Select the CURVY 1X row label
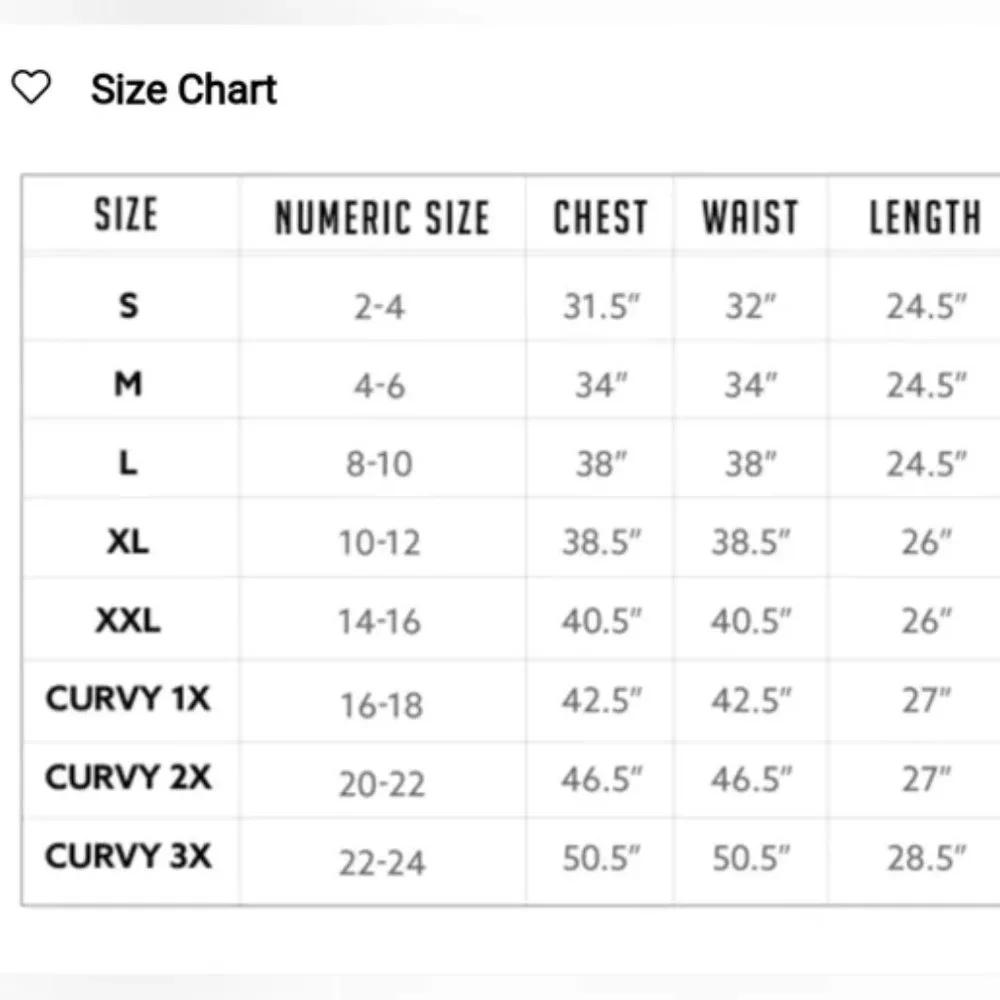This screenshot has height=1000, width=1000. 128,698
